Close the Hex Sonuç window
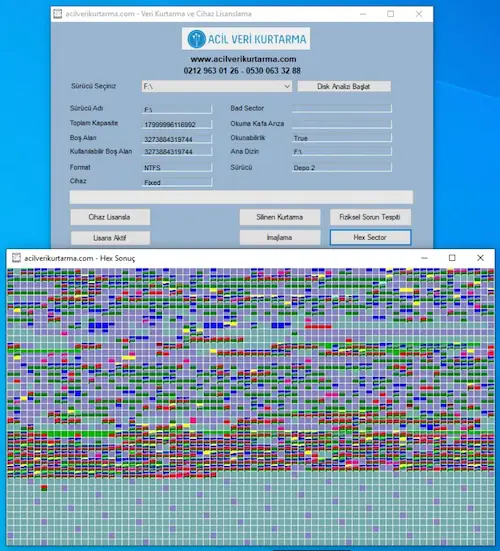This screenshot has width=500, height=551. (x=480, y=258)
